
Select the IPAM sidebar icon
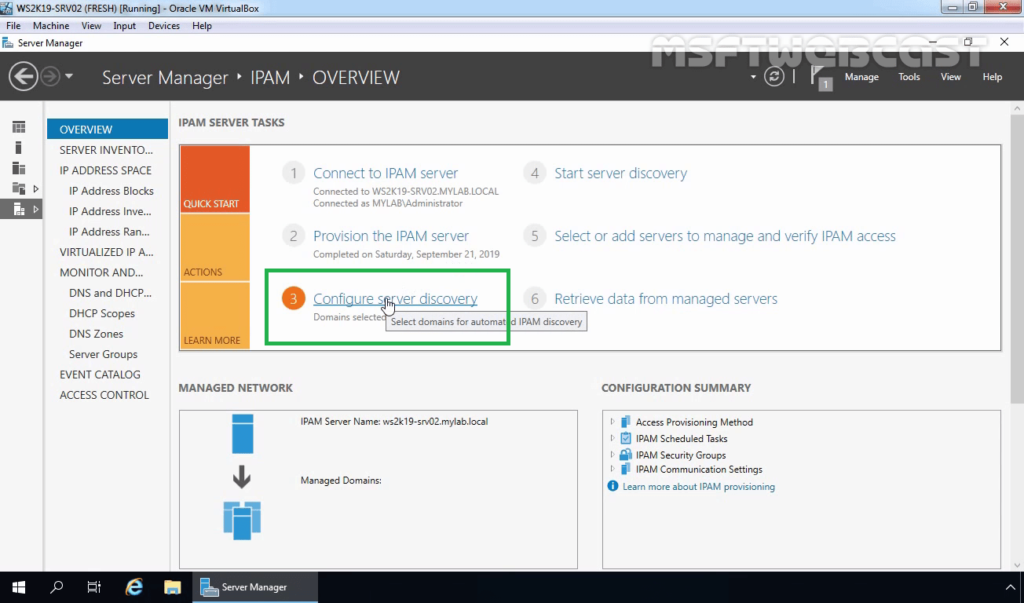(x=19, y=210)
